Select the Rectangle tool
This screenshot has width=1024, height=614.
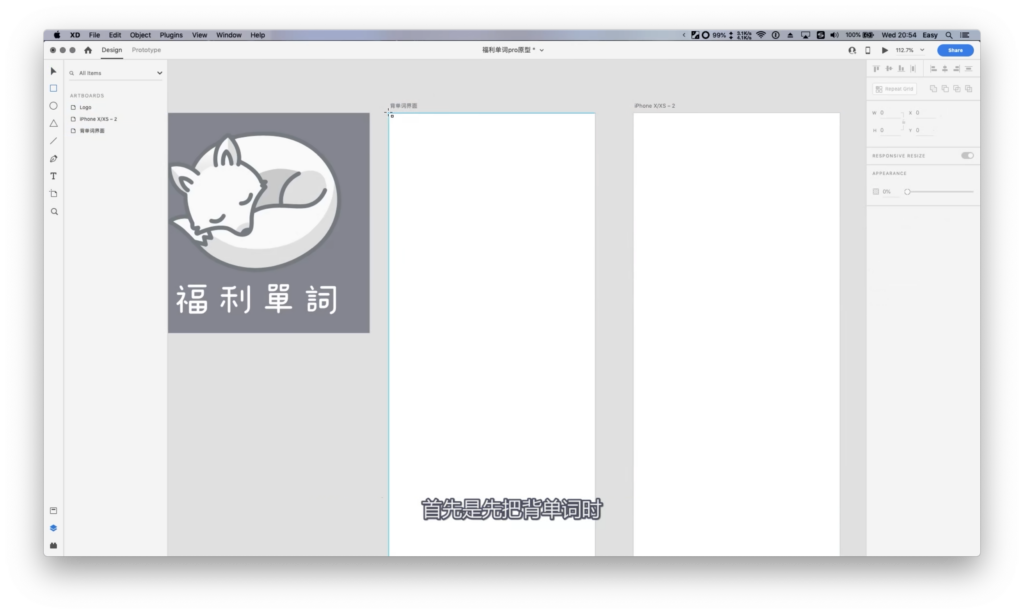click(x=54, y=88)
